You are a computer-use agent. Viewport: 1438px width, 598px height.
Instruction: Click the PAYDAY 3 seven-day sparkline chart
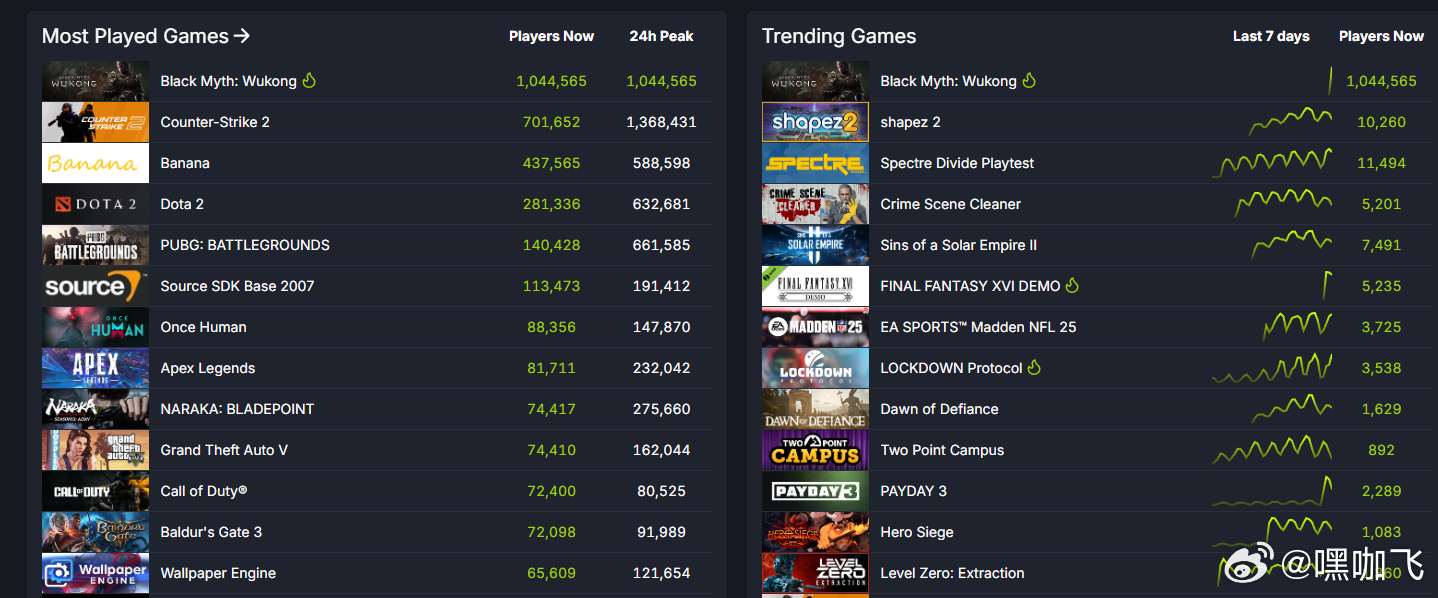coord(1272,490)
